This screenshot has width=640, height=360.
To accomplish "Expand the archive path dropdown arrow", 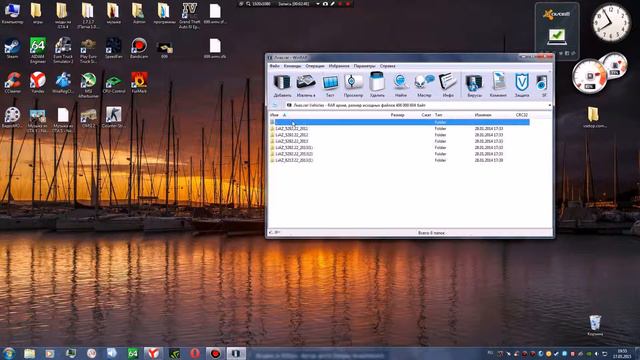I will (x=549, y=105).
